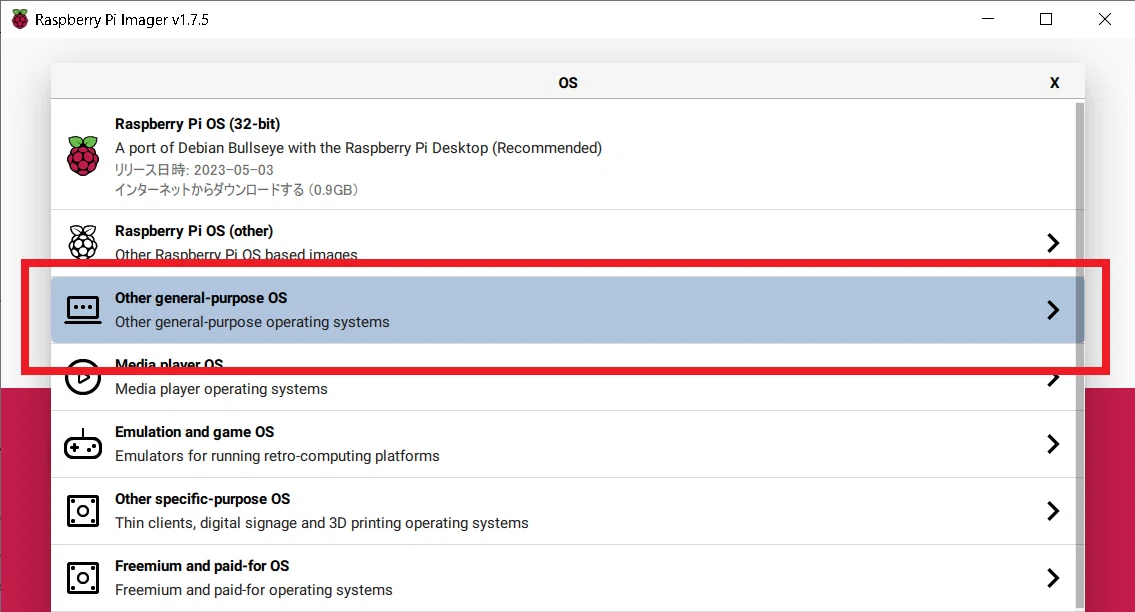Image resolution: width=1135 pixels, height=612 pixels.
Task: Expand the Other specific-purpose OS chevron
Action: coord(1053,511)
